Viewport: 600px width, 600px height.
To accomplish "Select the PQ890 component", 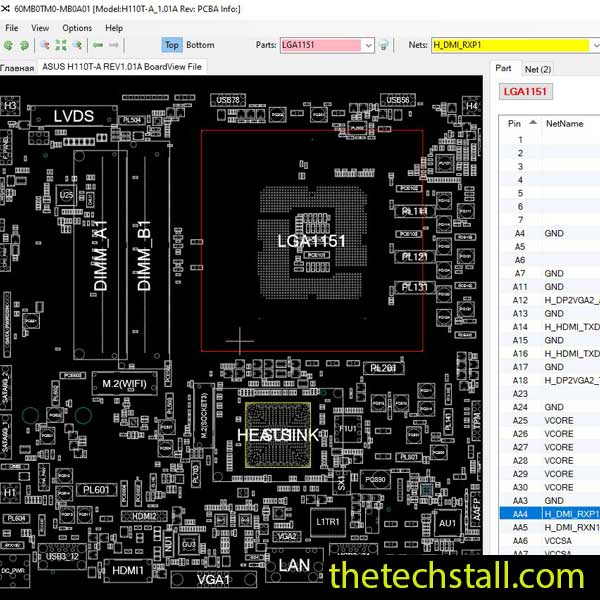I will coord(375,479).
